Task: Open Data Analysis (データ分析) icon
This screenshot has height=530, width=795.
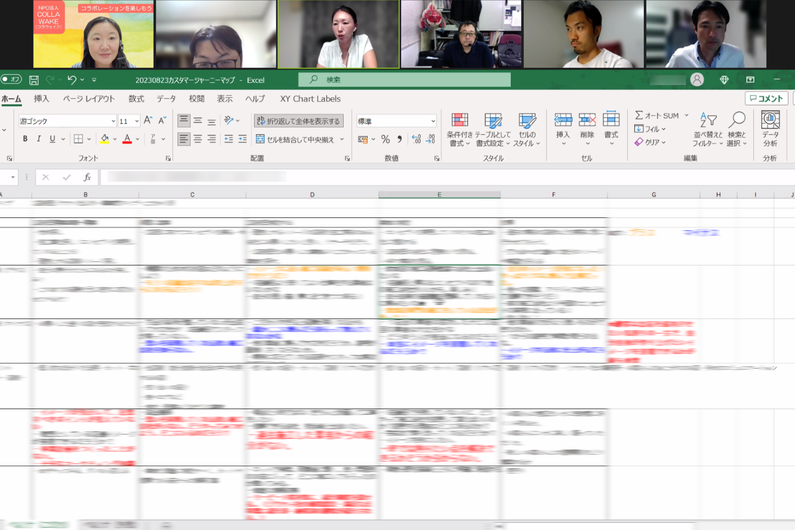Action: 770,129
